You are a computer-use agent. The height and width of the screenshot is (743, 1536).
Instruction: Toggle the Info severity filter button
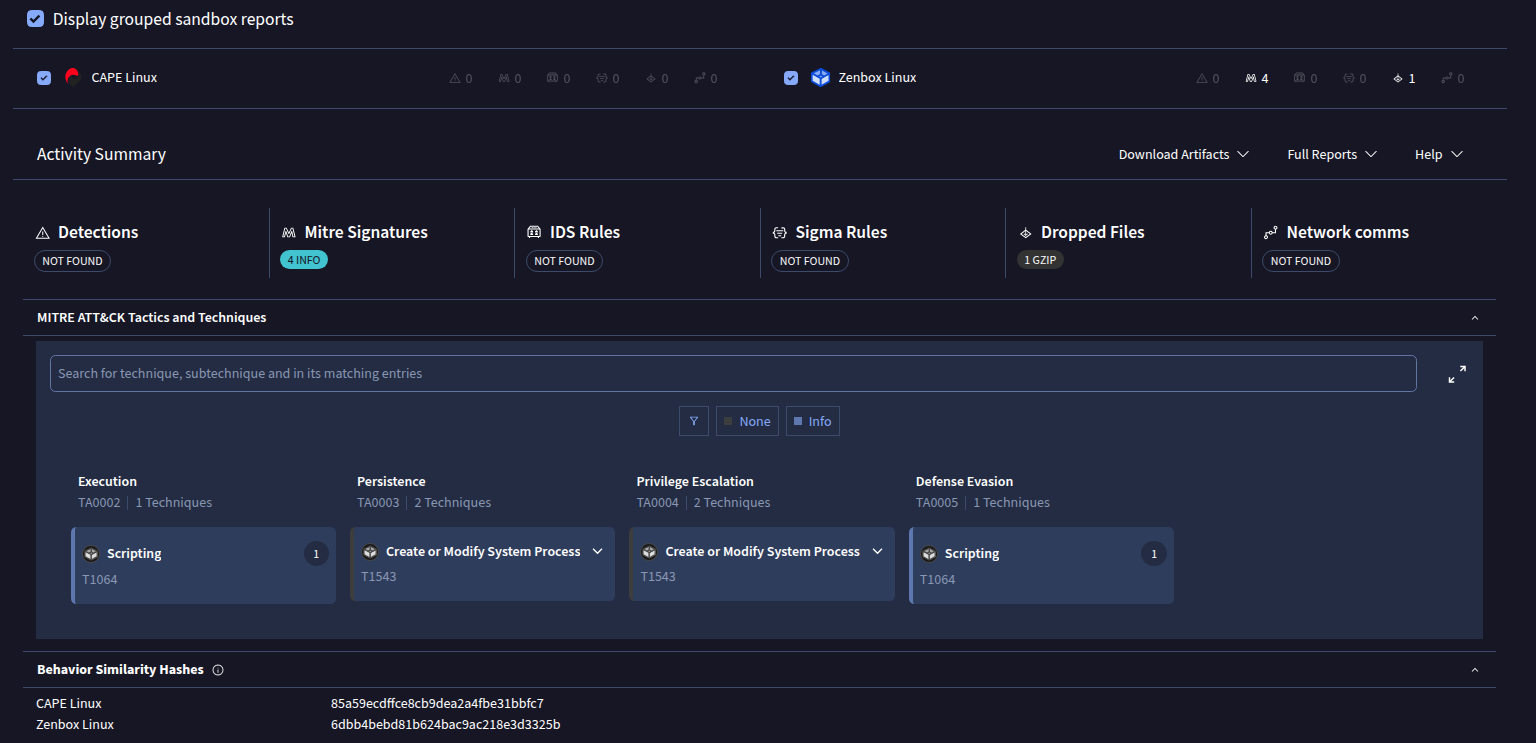click(x=812, y=421)
